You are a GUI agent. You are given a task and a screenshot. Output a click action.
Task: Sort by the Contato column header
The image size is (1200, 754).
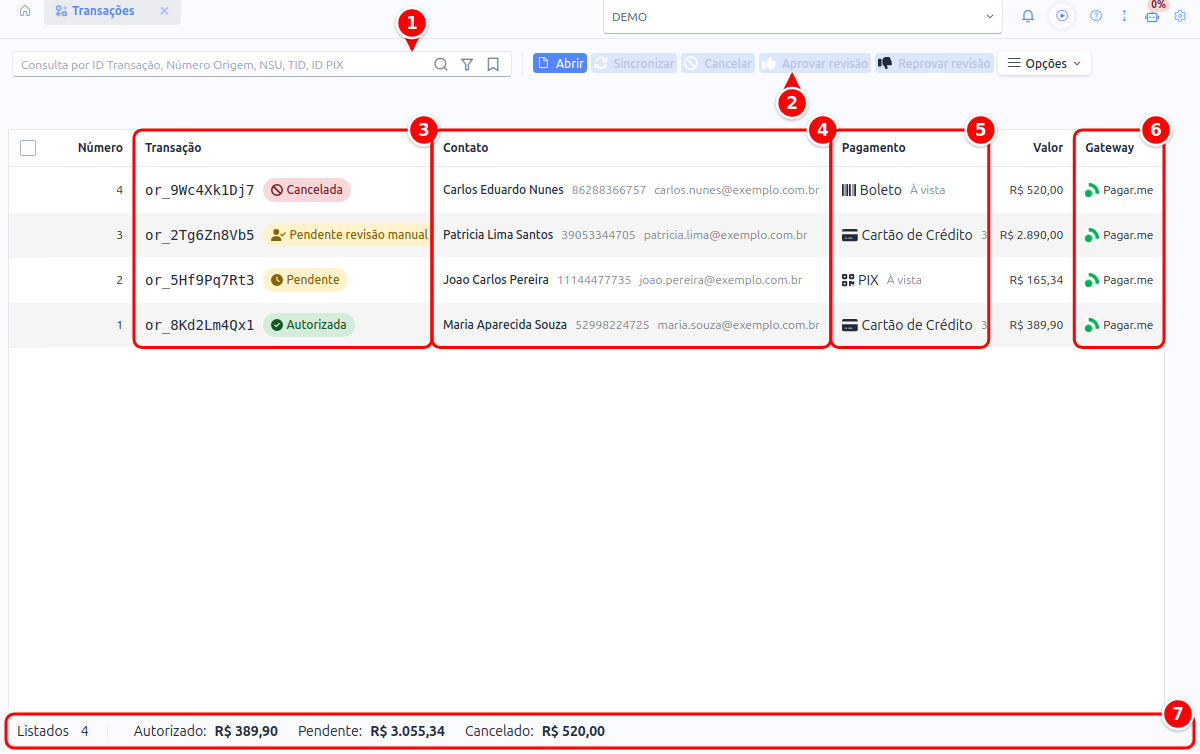[466, 147]
